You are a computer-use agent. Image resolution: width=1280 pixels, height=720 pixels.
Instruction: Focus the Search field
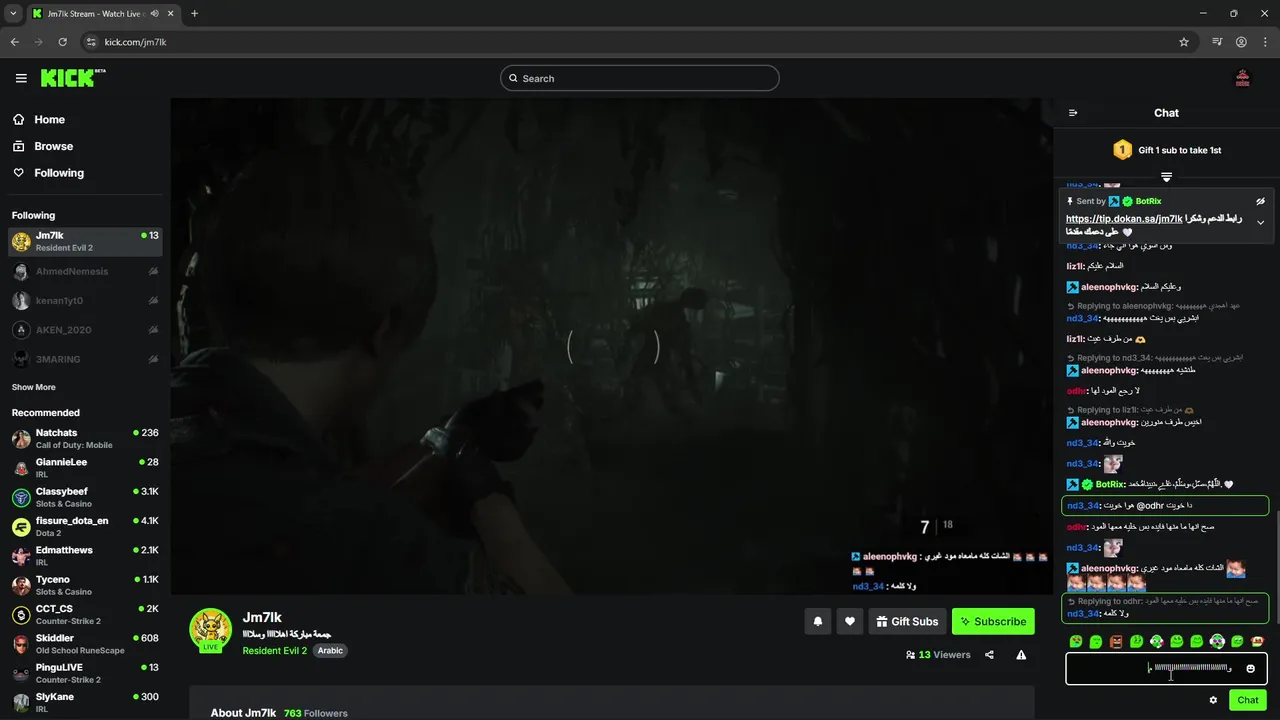640,78
